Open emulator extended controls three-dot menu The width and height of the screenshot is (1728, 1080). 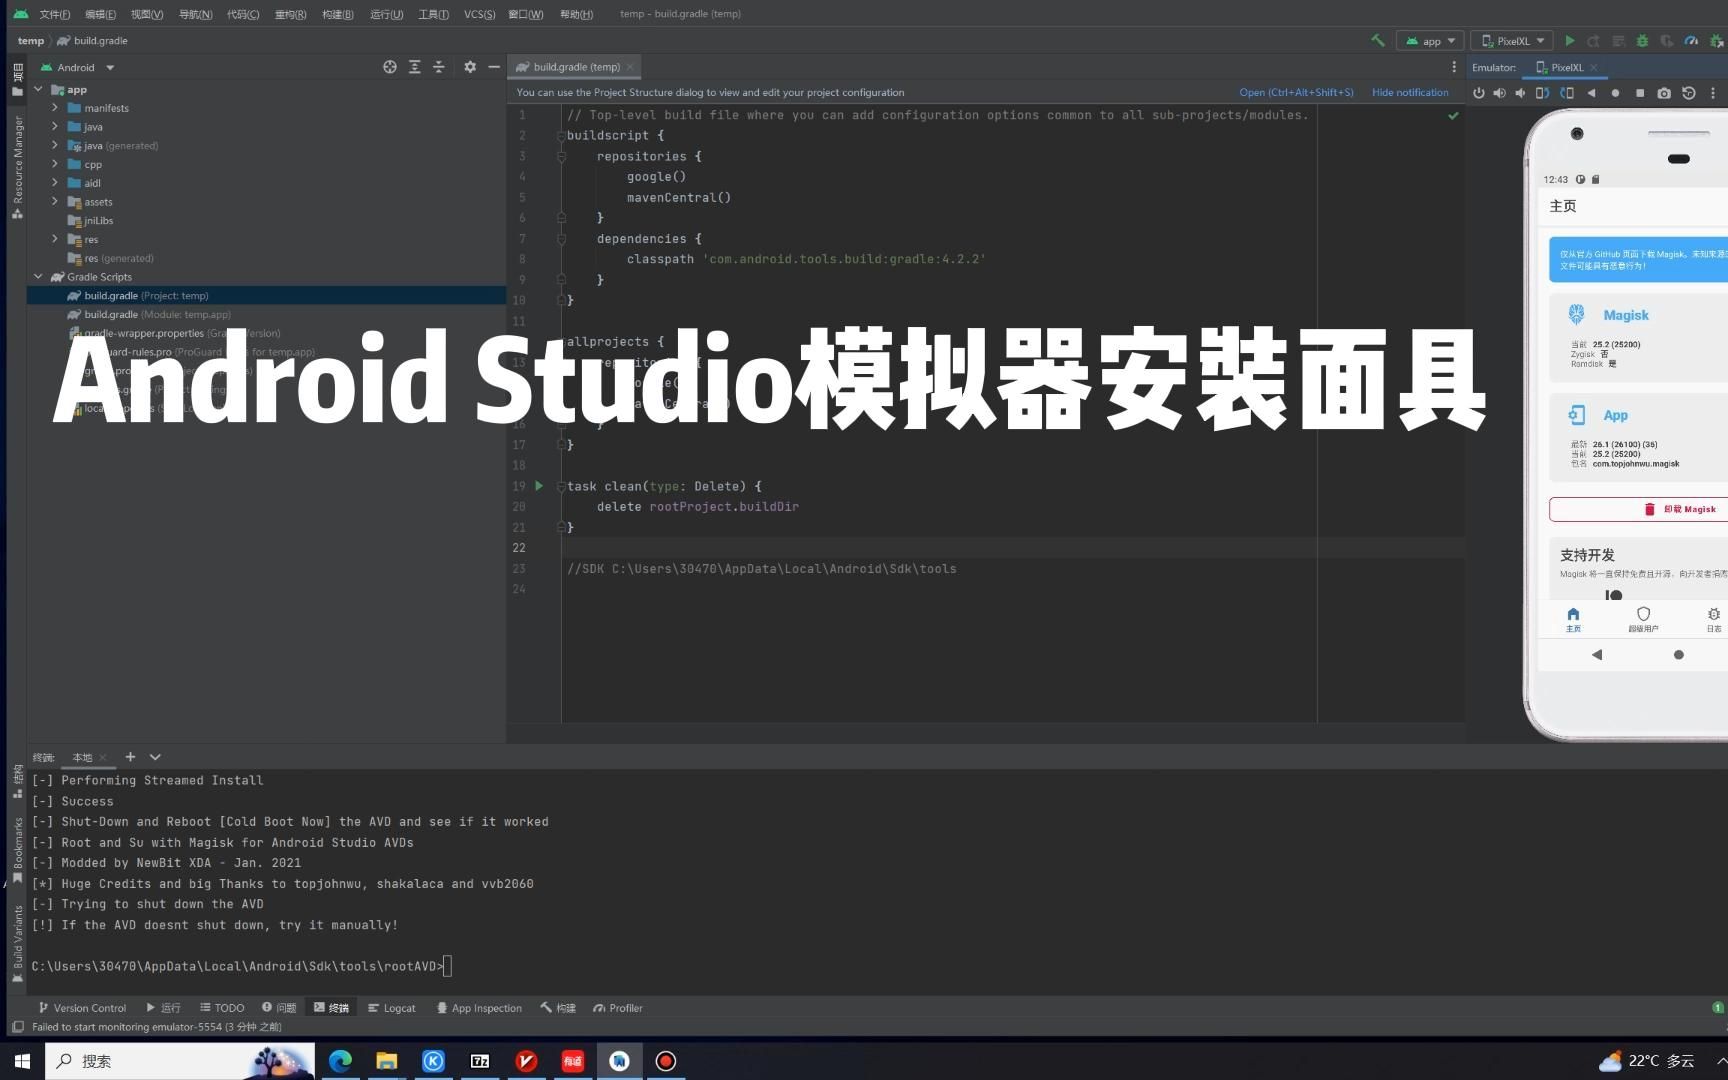pyautogui.click(x=1713, y=93)
